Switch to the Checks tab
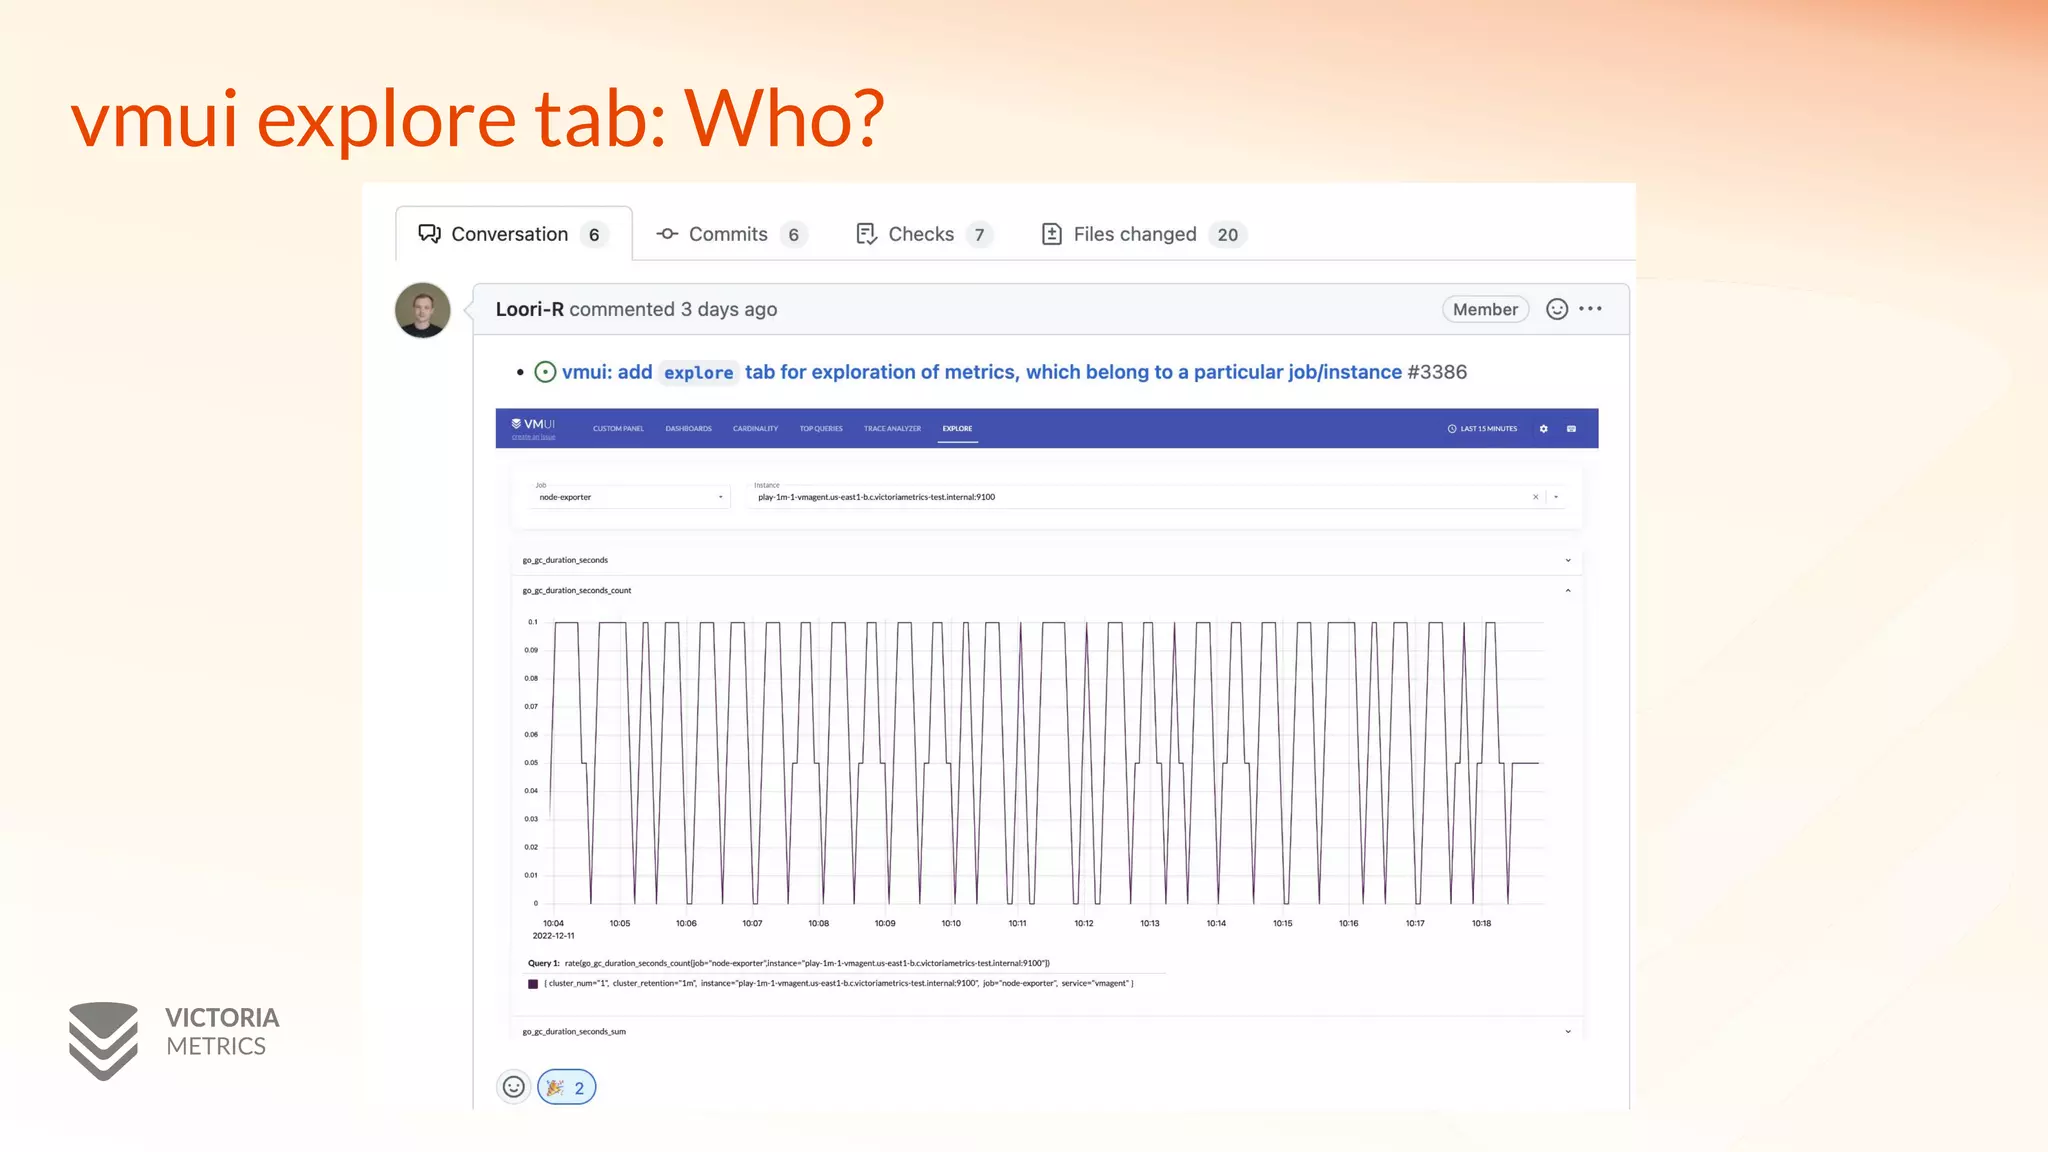Viewport: 2048px width, 1152px height. click(924, 234)
